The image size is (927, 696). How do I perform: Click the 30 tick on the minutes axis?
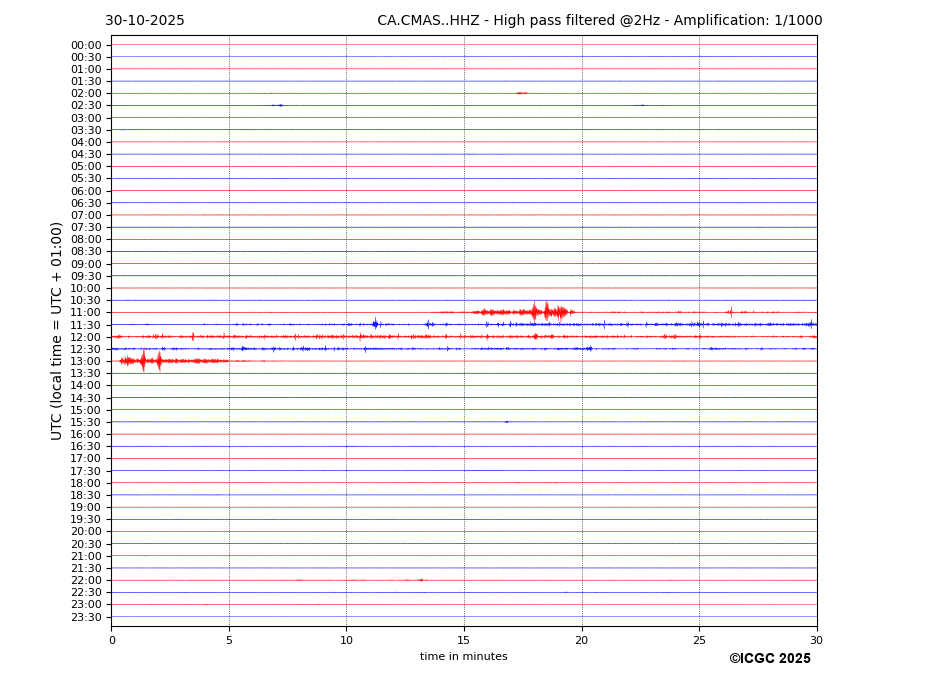(x=816, y=640)
